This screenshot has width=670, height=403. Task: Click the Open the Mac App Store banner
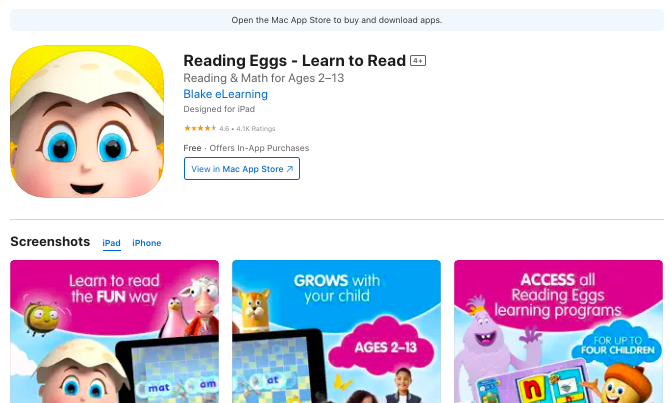(337, 20)
